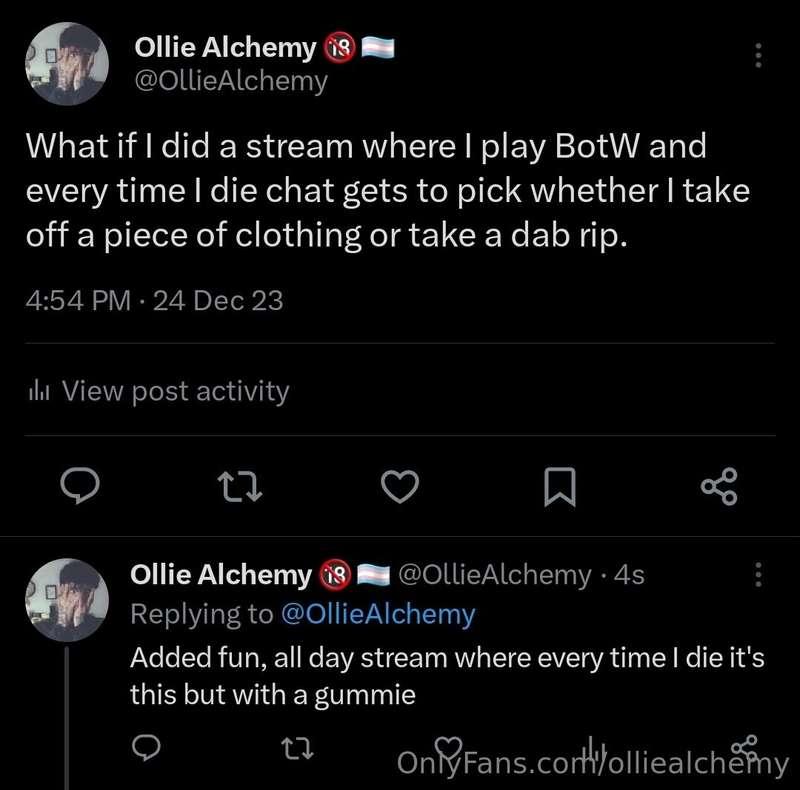The width and height of the screenshot is (800, 790).
Task: Open the main post's three-dot menu
Action: [x=758, y=55]
